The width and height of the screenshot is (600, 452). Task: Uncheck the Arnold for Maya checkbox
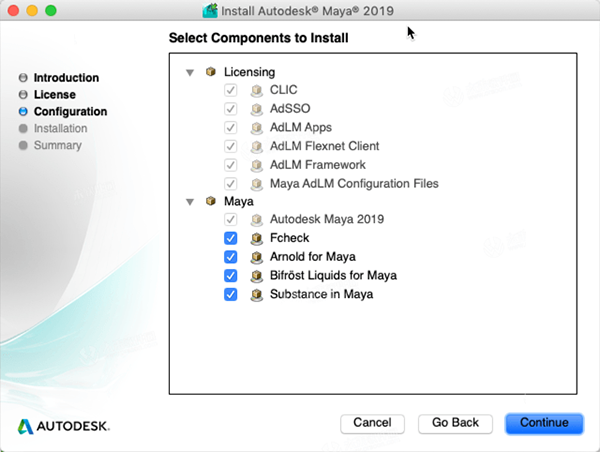pyautogui.click(x=230, y=257)
